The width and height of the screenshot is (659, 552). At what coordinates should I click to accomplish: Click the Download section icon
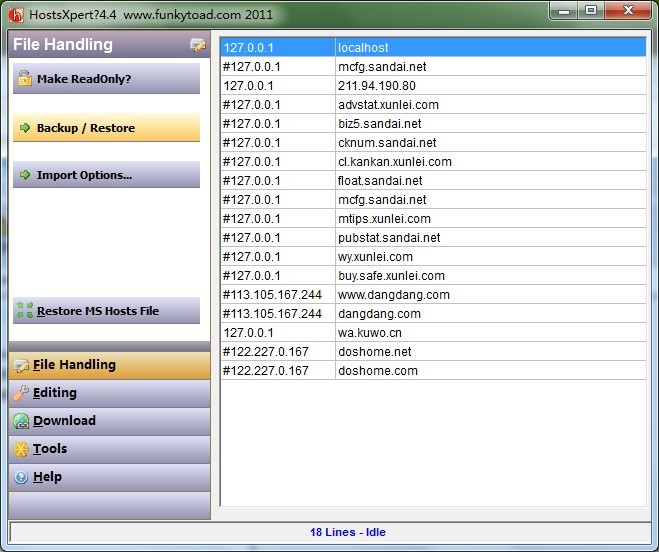[20, 421]
